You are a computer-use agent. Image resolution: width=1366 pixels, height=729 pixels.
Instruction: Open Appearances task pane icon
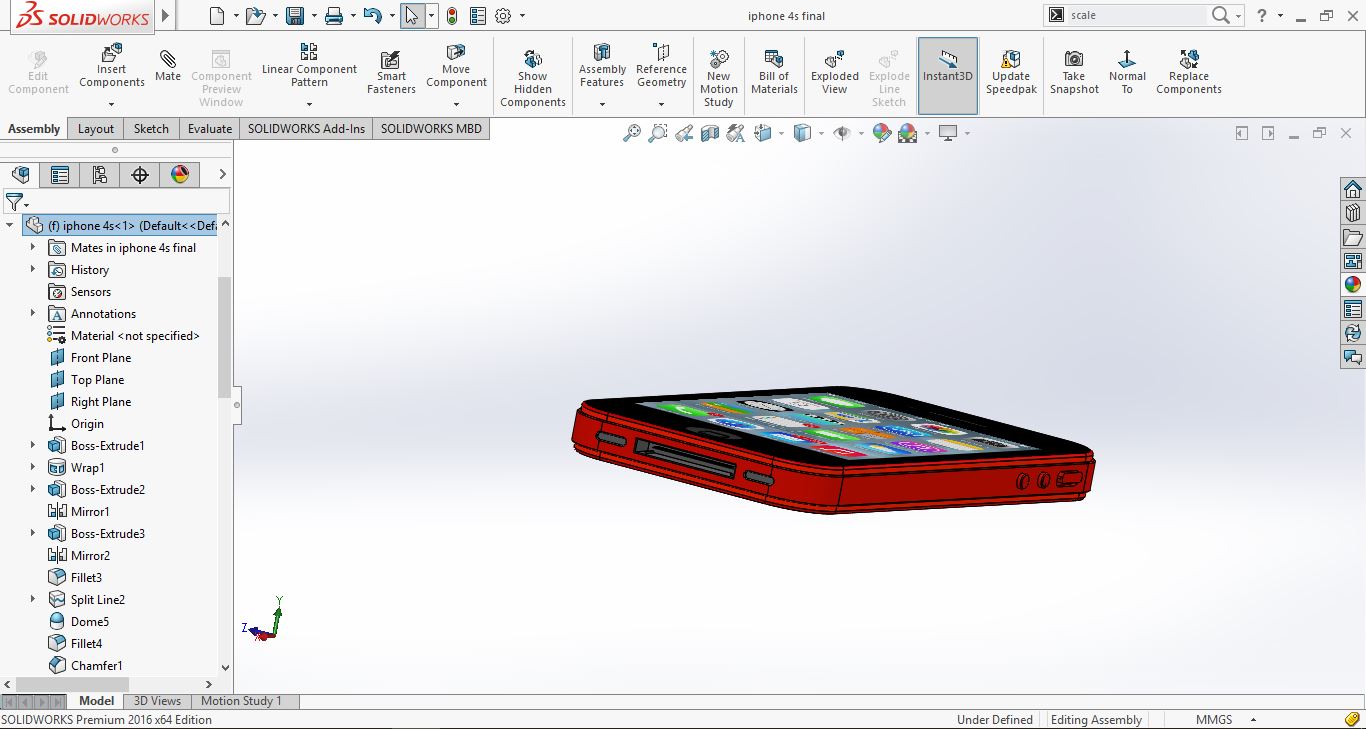[1353, 285]
